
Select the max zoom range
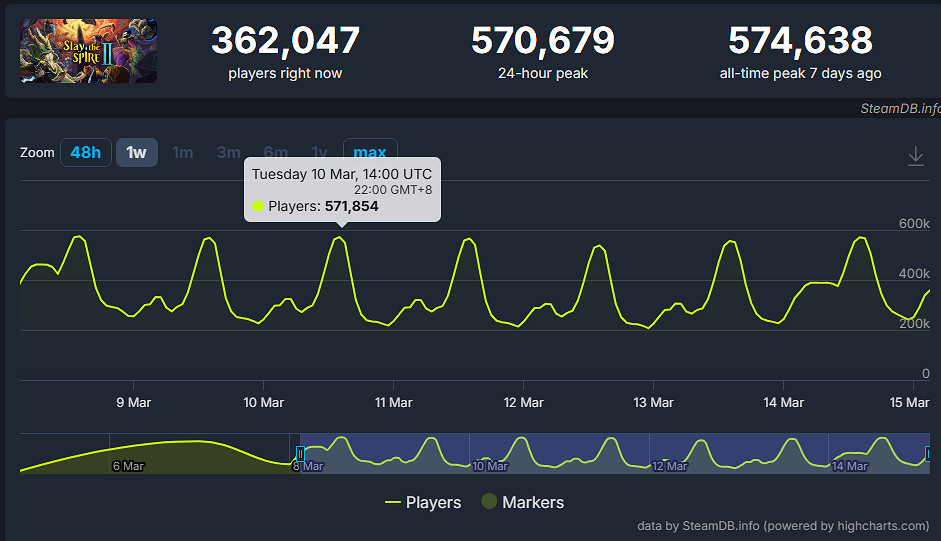pos(370,153)
